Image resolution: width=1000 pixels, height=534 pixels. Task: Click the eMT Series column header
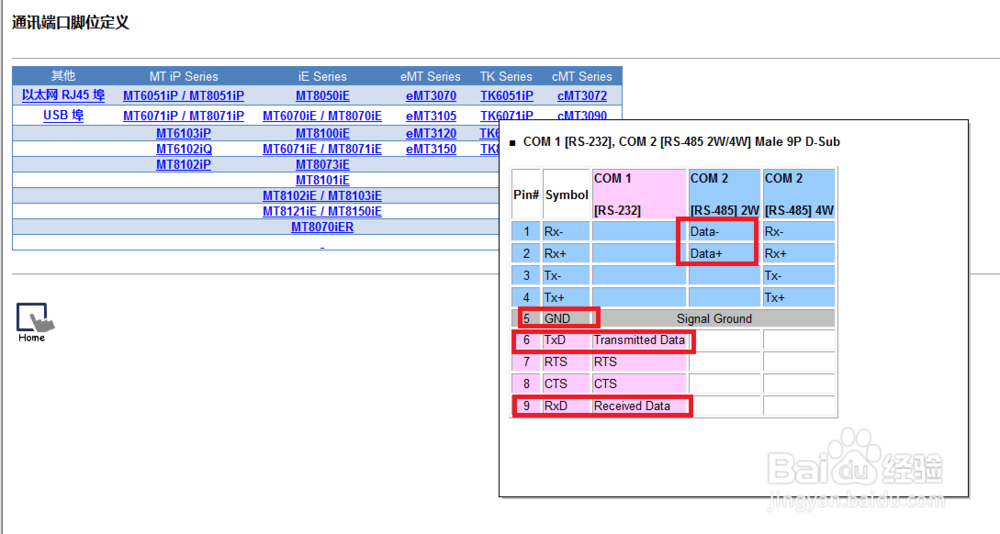tap(430, 76)
